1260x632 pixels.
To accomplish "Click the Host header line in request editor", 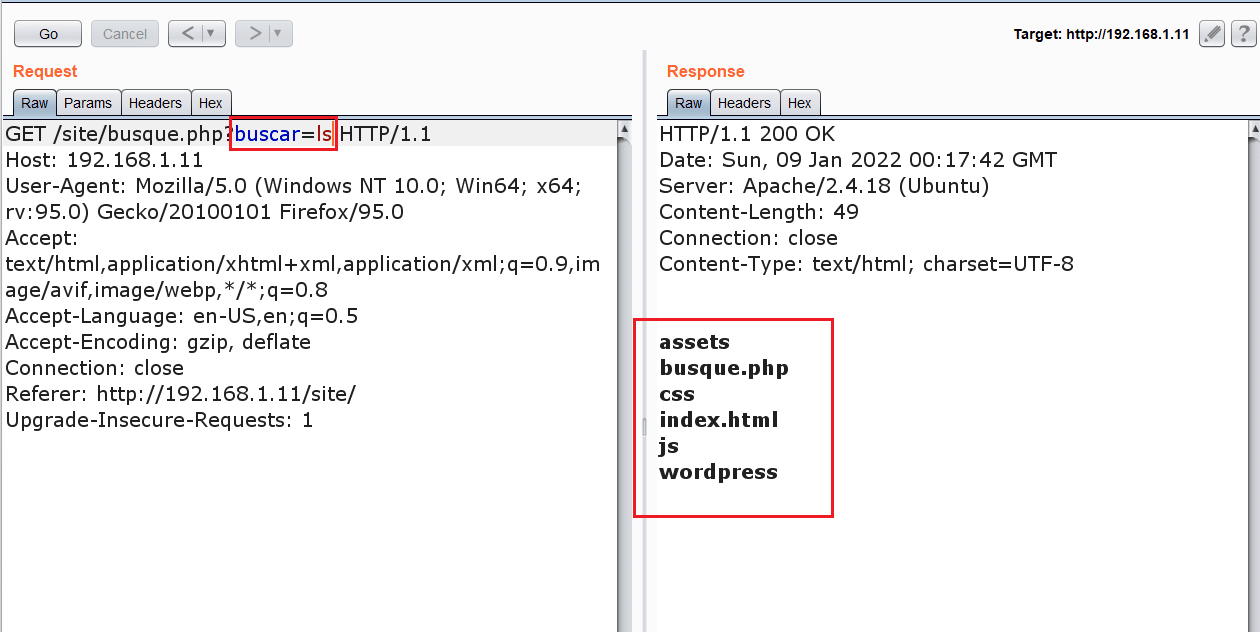I will (x=105, y=160).
